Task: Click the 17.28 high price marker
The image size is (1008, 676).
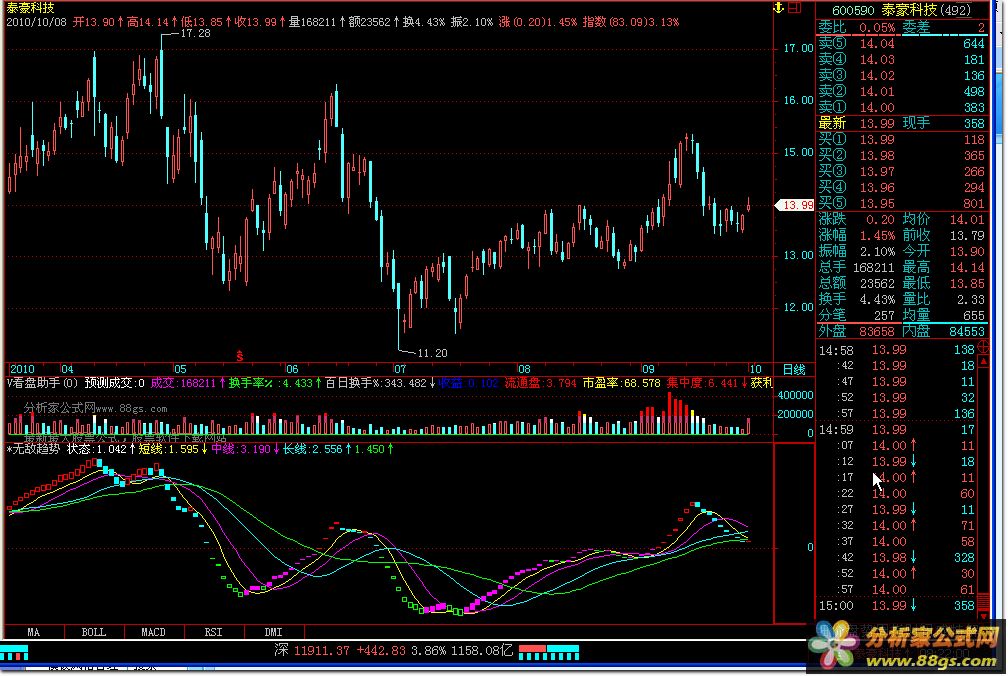Action: pyautogui.click(x=195, y=33)
